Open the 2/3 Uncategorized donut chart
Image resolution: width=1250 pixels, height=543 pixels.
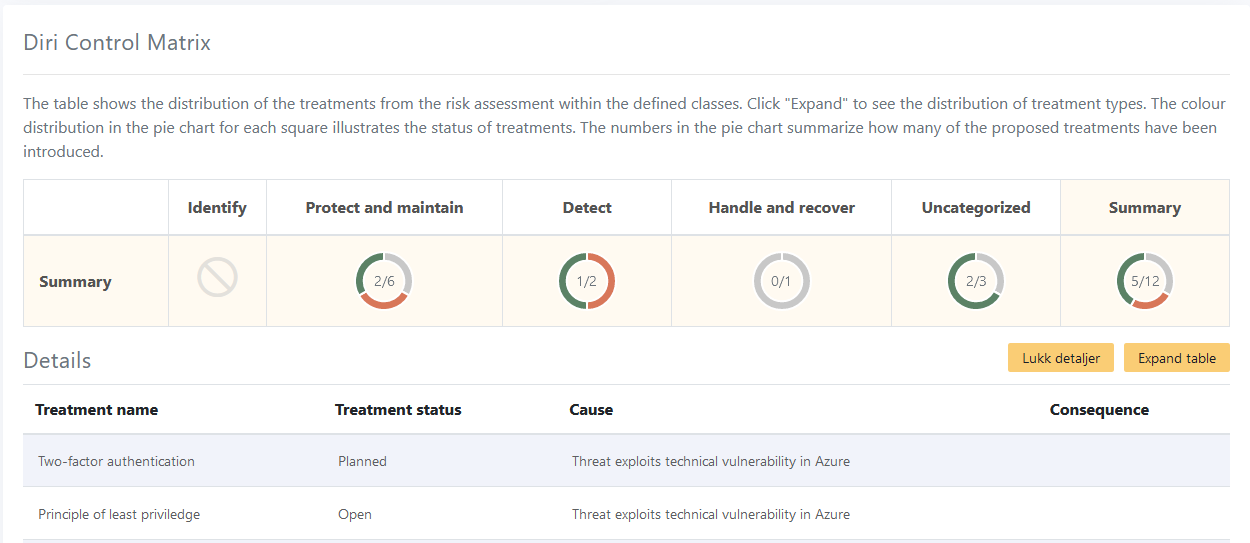point(976,281)
